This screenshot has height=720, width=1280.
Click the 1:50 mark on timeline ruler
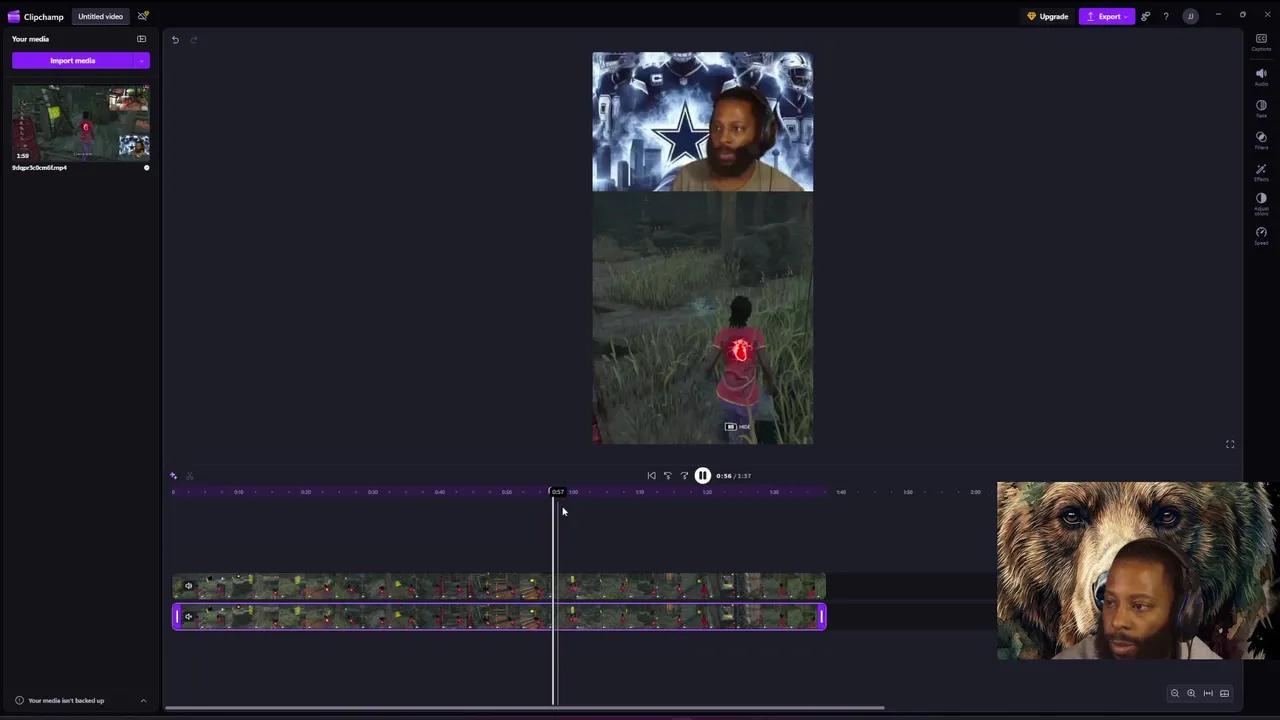[x=908, y=492]
